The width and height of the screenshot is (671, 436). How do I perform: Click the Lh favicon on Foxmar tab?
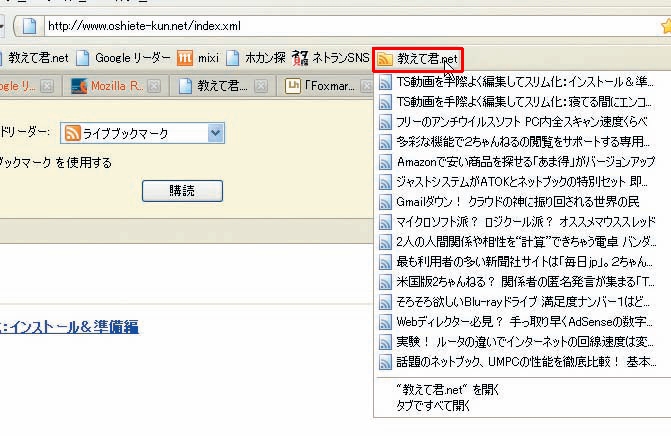tap(293, 86)
